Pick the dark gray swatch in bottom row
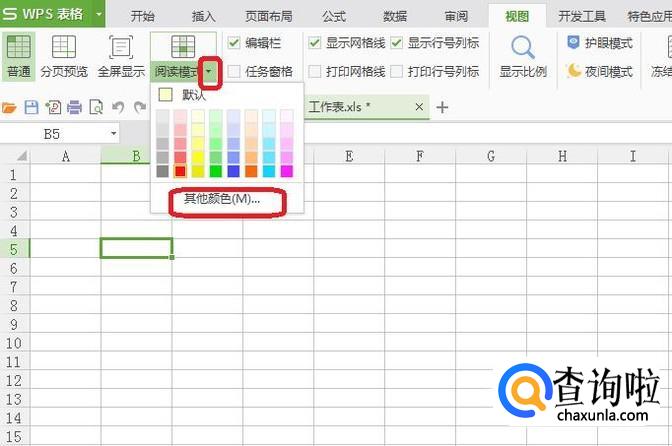Viewport: 672px width, 446px height. [x=162, y=171]
